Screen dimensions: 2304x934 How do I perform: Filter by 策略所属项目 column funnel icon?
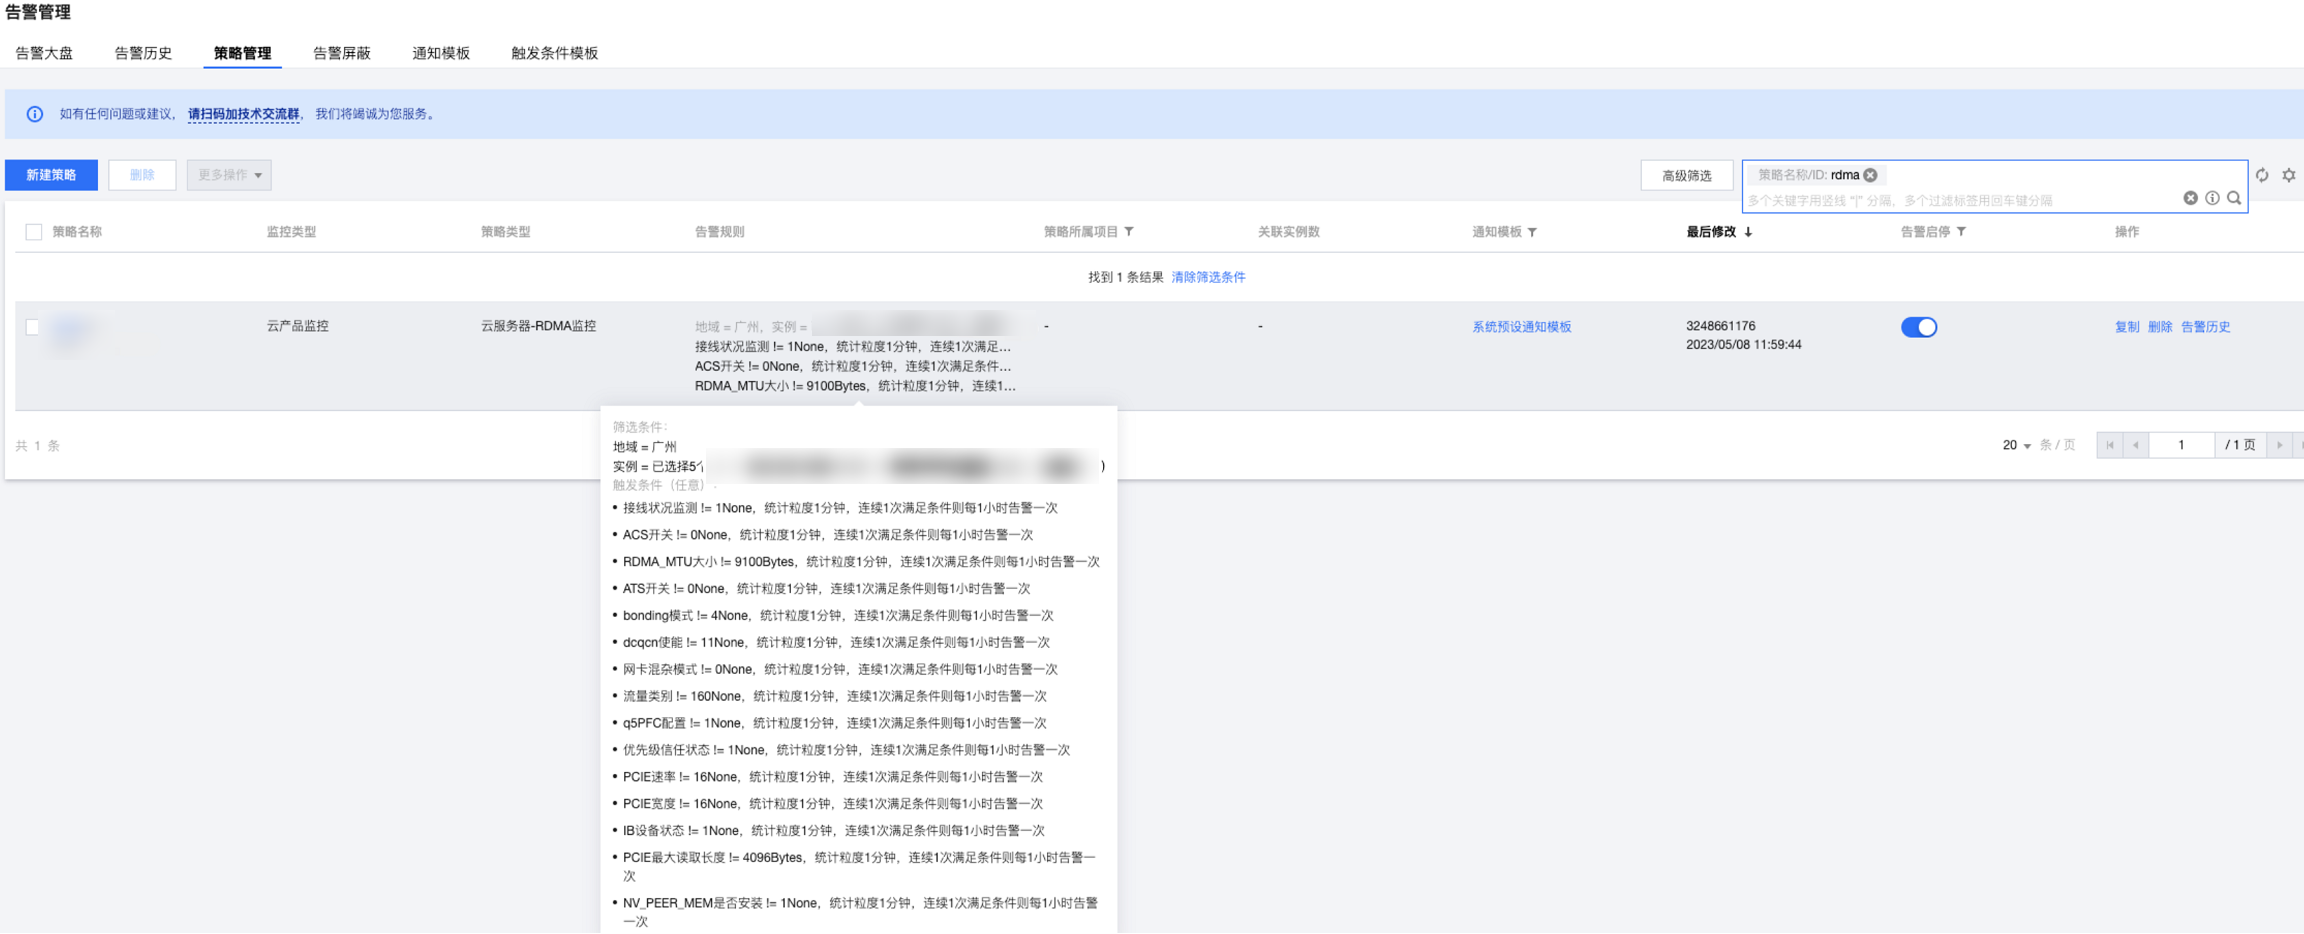pos(1129,232)
